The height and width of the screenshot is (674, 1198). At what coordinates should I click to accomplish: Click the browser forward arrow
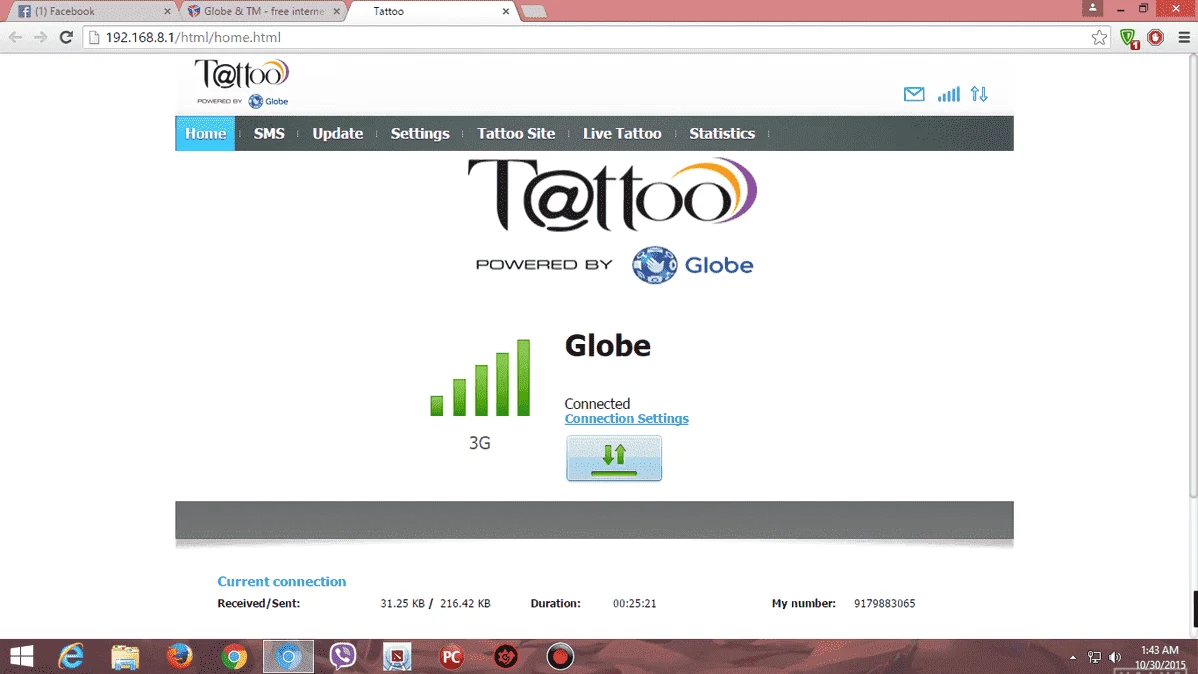(40, 37)
